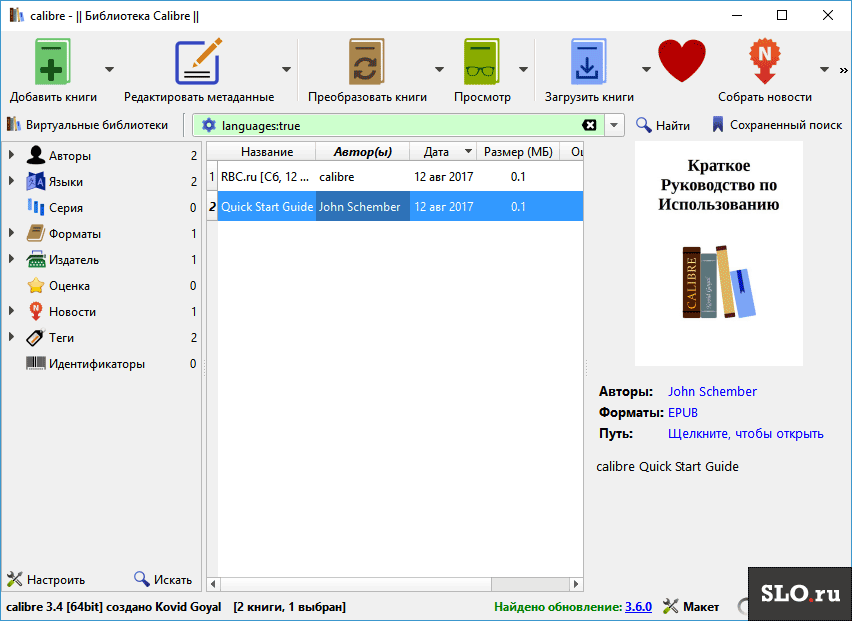Click the Собрать новости (fetch news) icon

coord(765,61)
